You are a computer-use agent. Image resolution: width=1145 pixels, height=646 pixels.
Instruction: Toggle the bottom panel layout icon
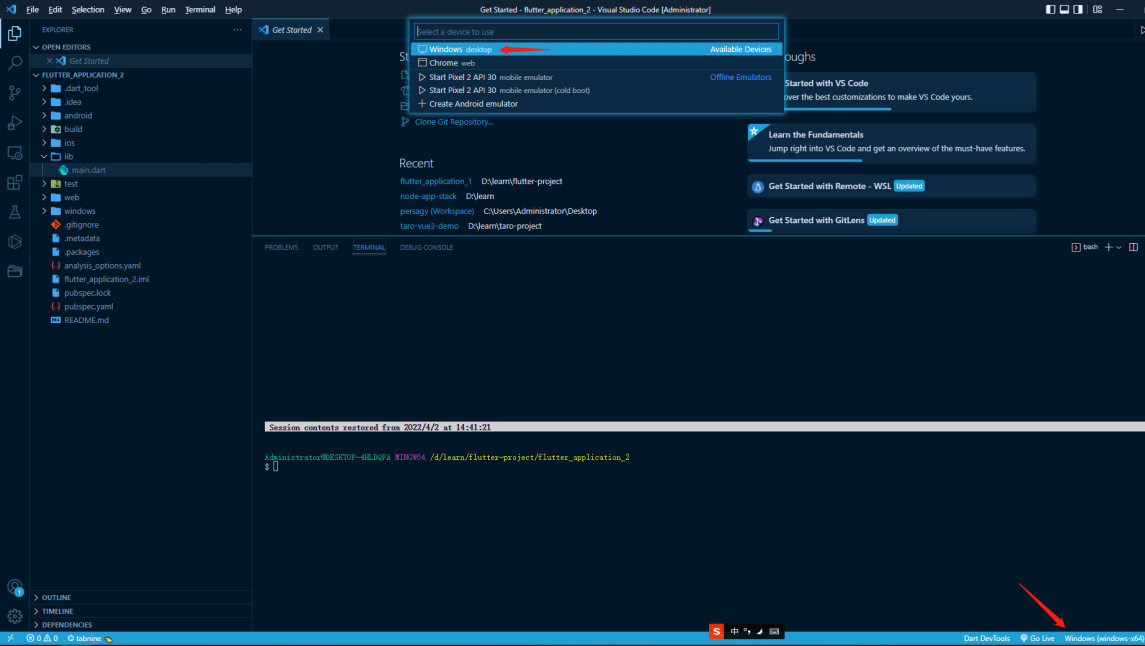tap(1064, 9)
